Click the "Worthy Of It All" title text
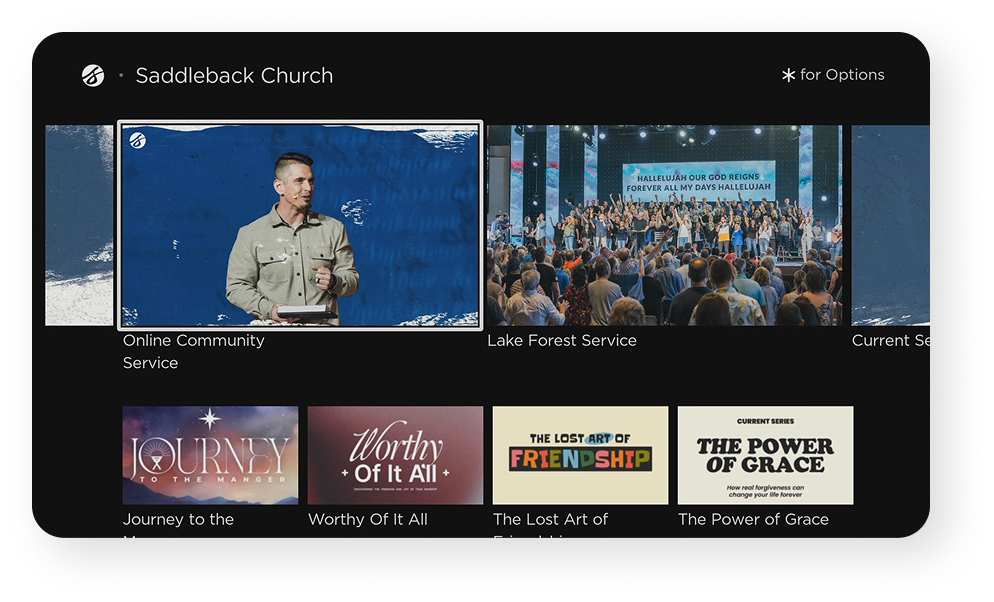Image resolution: width=994 pixels, height=602 pixels. pyautogui.click(x=367, y=519)
